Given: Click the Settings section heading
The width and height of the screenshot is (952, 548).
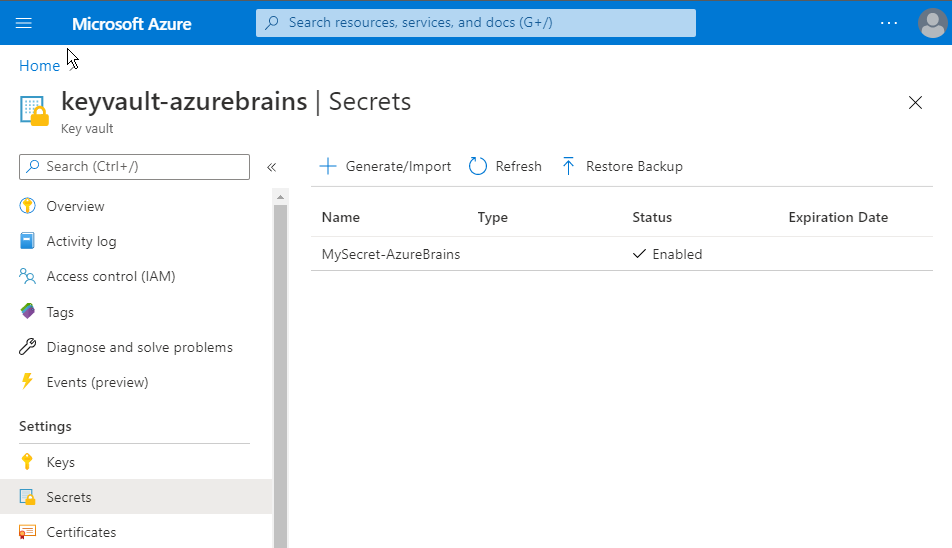Looking at the screenshot, I should (45, 427).
